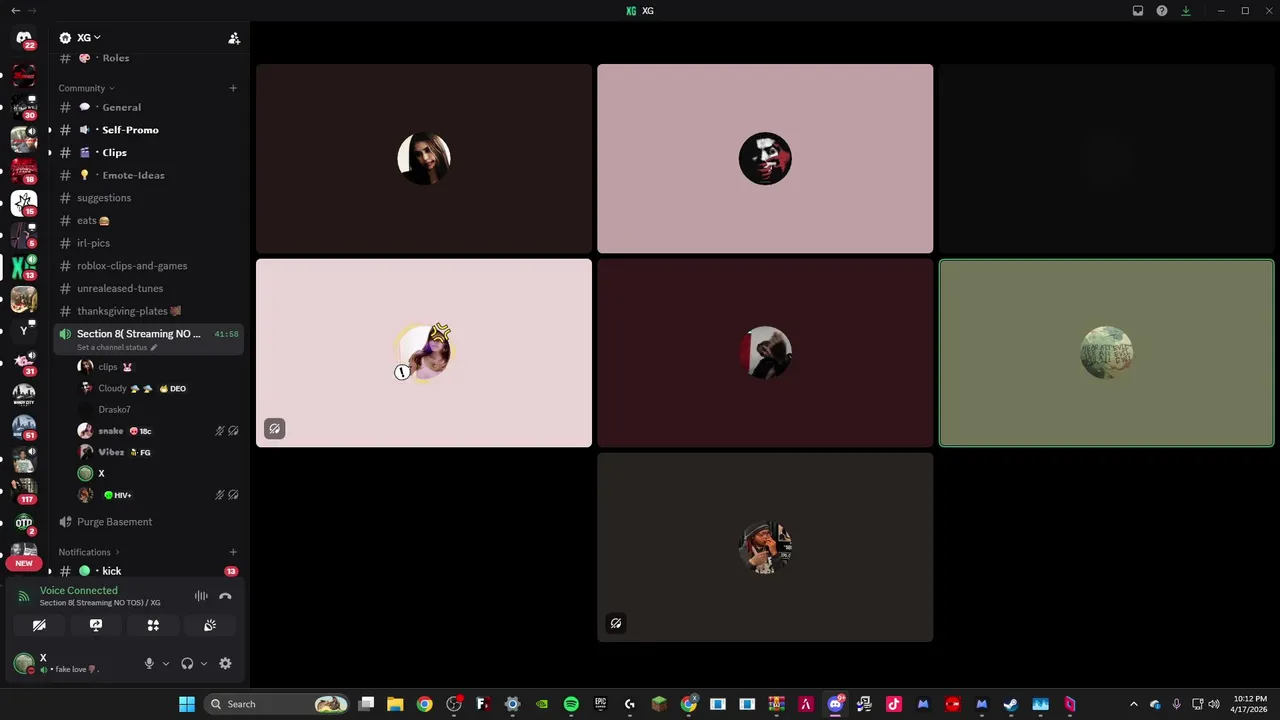Create channel in Community category
The width and height of the screenshot is (1280, 720).
pos(233,88)
